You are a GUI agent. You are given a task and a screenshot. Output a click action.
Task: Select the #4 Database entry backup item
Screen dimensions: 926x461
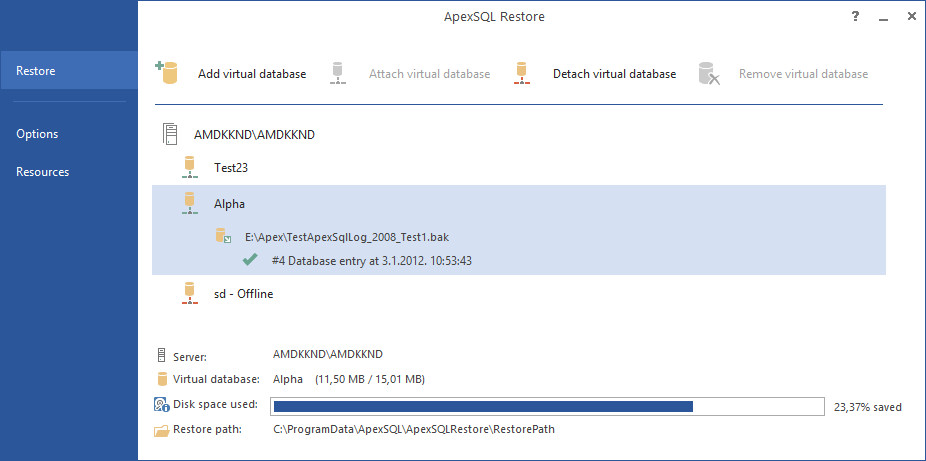point(372,260)
